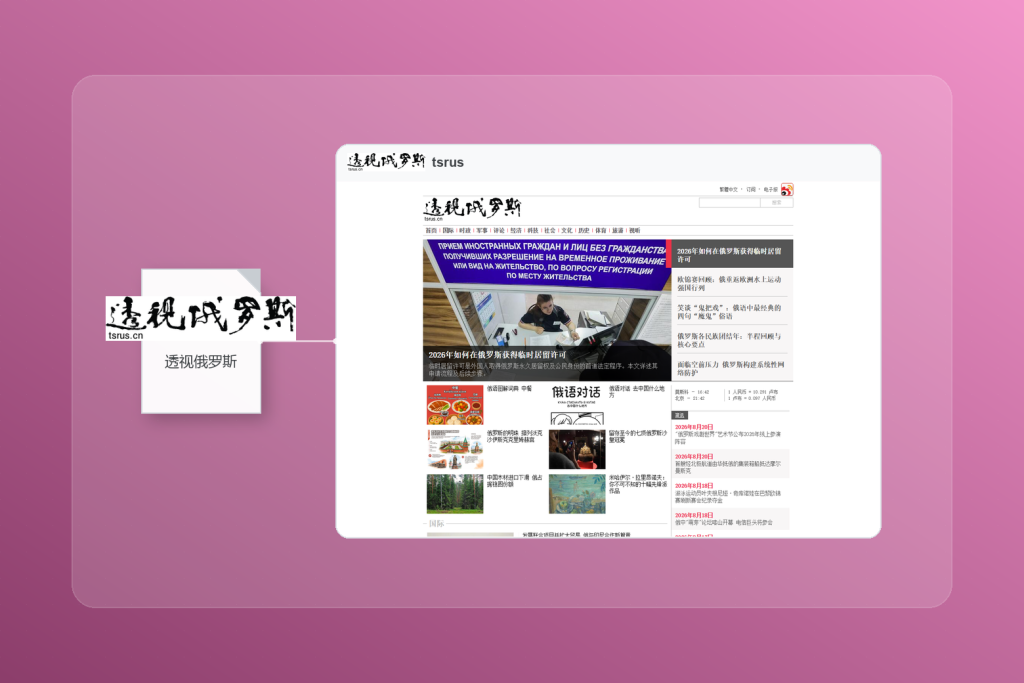Click the 订阅 subscribe link
This screenshot has width=1024, height=683.
coord(751,189)
